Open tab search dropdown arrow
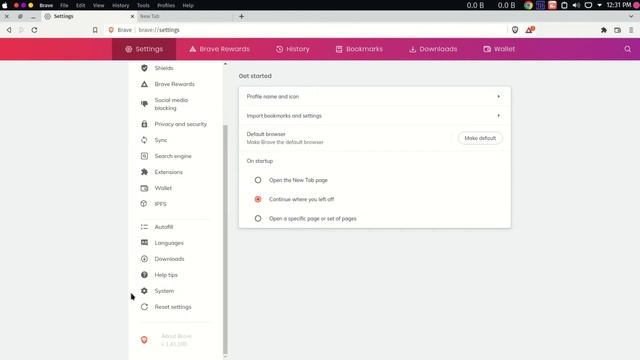This screenshot has width=640, height=360. (x=631, y=16)
